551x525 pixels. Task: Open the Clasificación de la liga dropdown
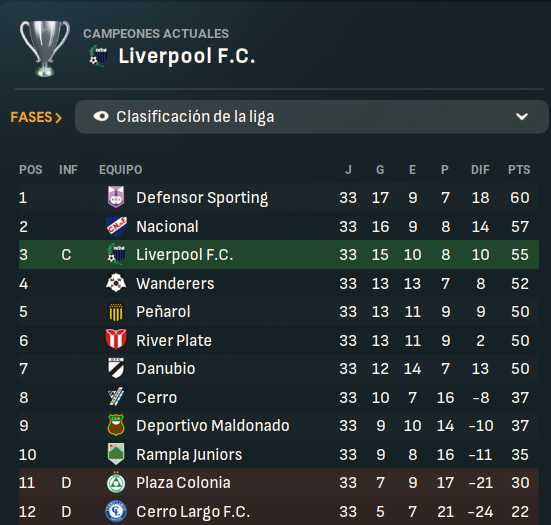(x=311, y=117)
